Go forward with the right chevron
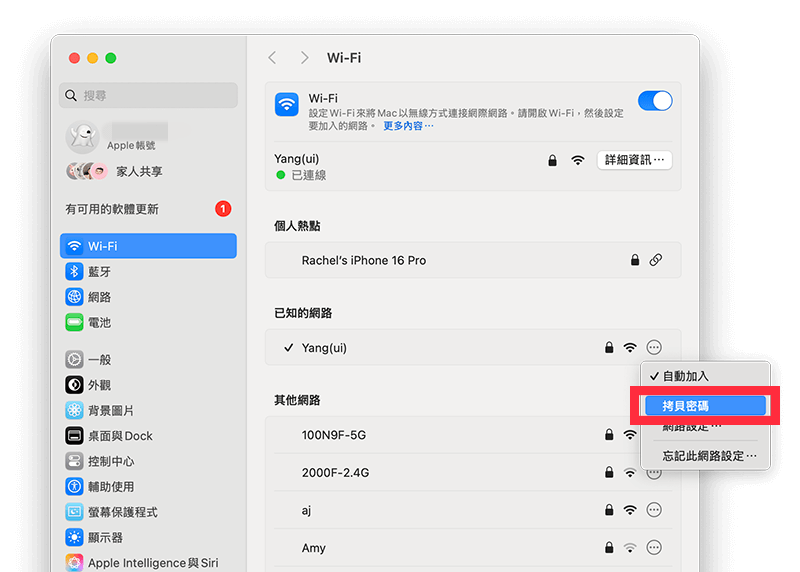800x572 pixels. click(x=305, y=58)
